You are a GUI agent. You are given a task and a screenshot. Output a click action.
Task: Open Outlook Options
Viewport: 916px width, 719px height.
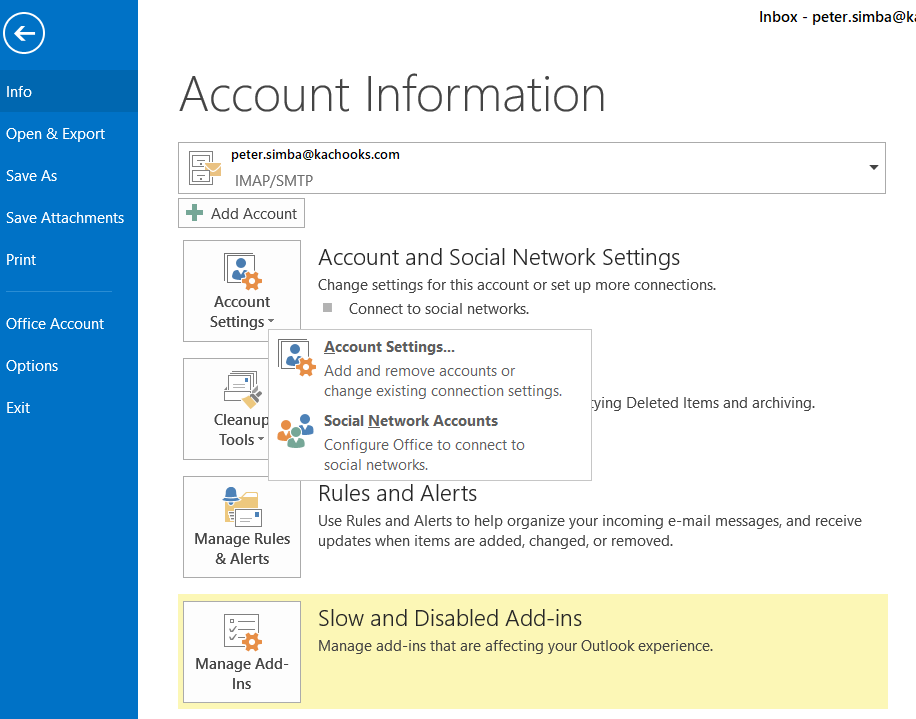click(69, 366)
